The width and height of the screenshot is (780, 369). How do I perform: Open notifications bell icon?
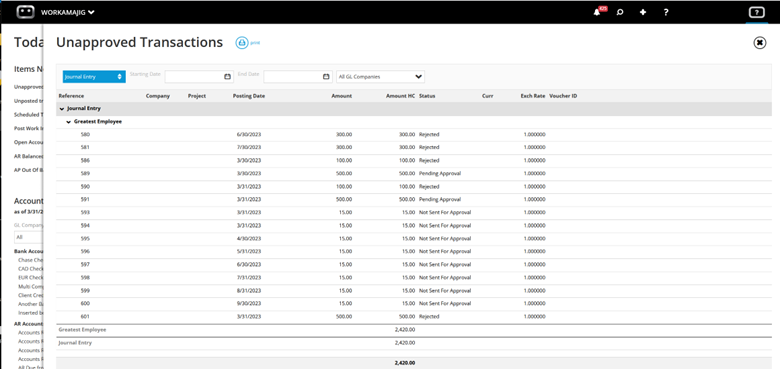point(597,12)
